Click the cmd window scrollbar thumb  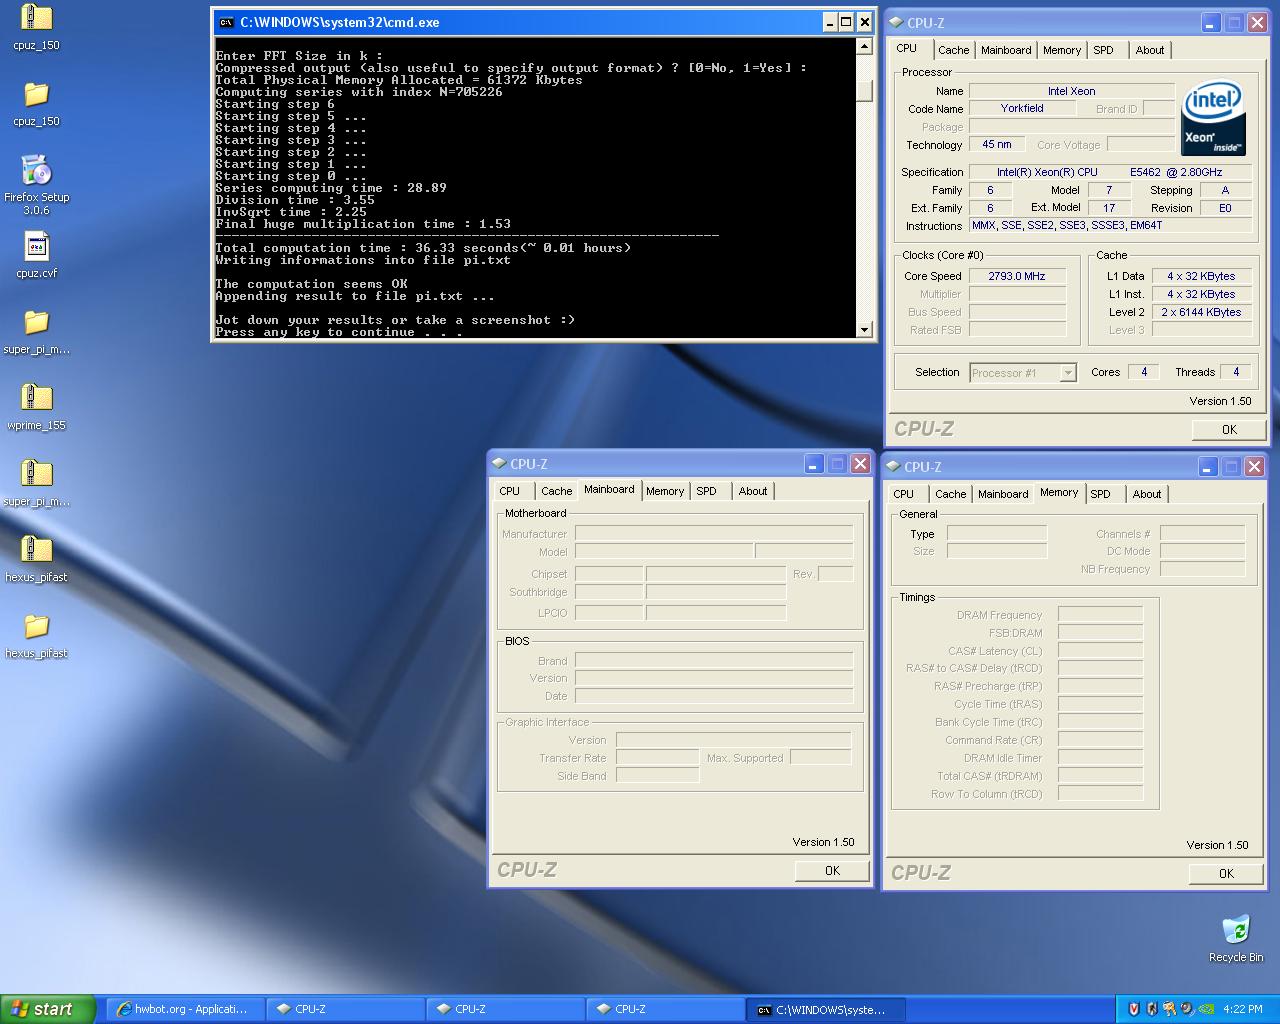[865, 90]
